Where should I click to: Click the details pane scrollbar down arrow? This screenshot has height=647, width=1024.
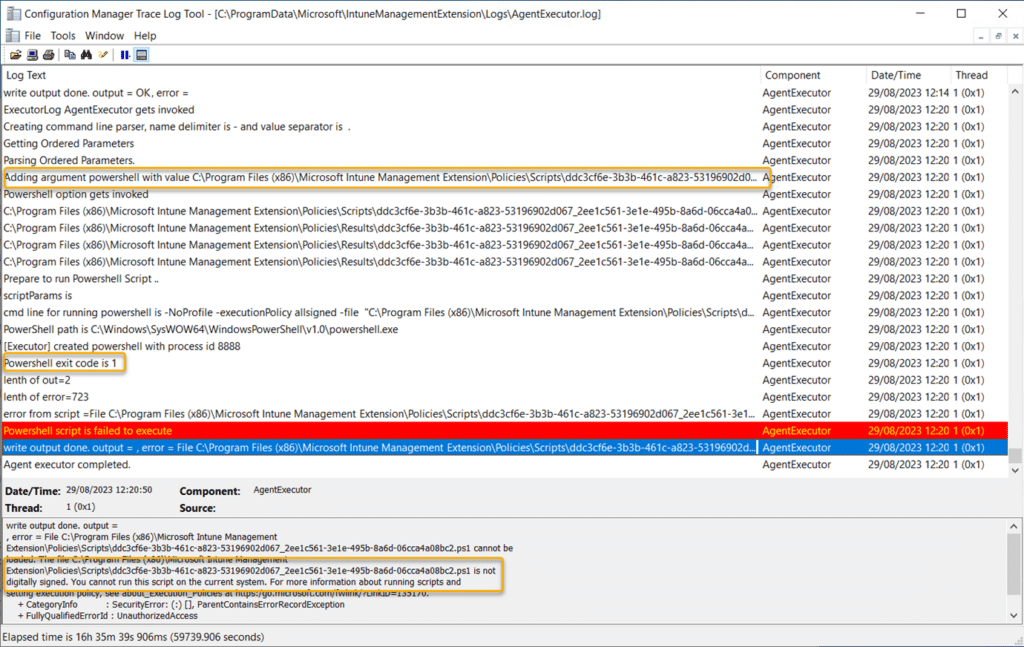[x=1014, y=615]
